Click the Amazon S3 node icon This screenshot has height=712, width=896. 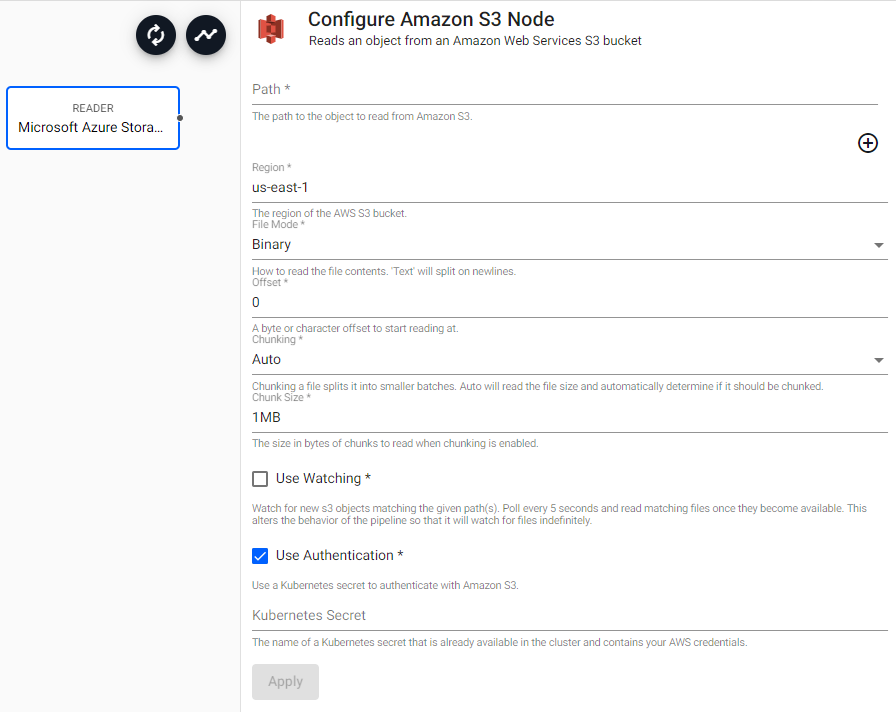pyautogui.click(x=271, y=29)
